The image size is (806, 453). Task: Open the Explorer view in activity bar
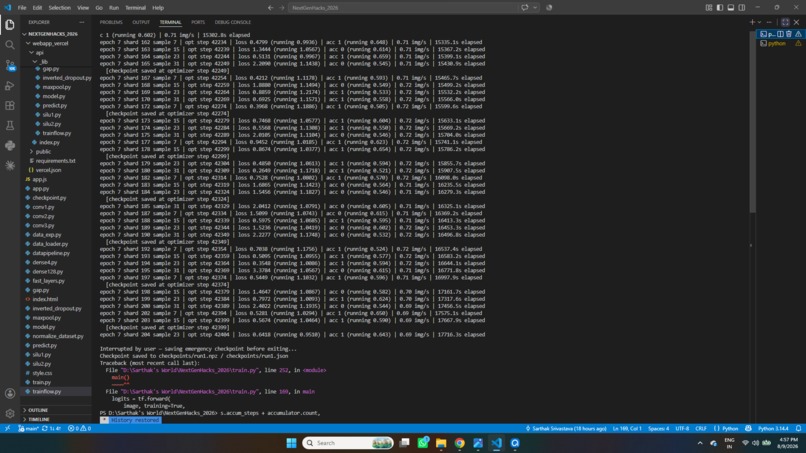(10, 25)
